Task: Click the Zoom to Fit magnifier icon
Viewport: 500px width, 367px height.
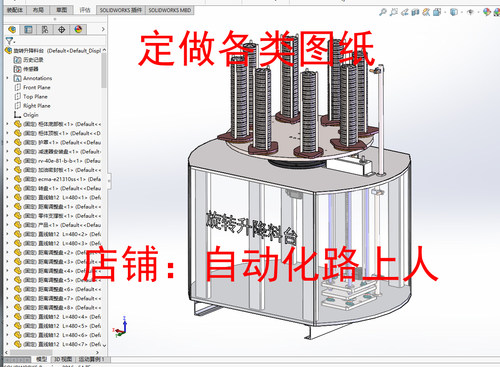Action: [x=383, y=12]
